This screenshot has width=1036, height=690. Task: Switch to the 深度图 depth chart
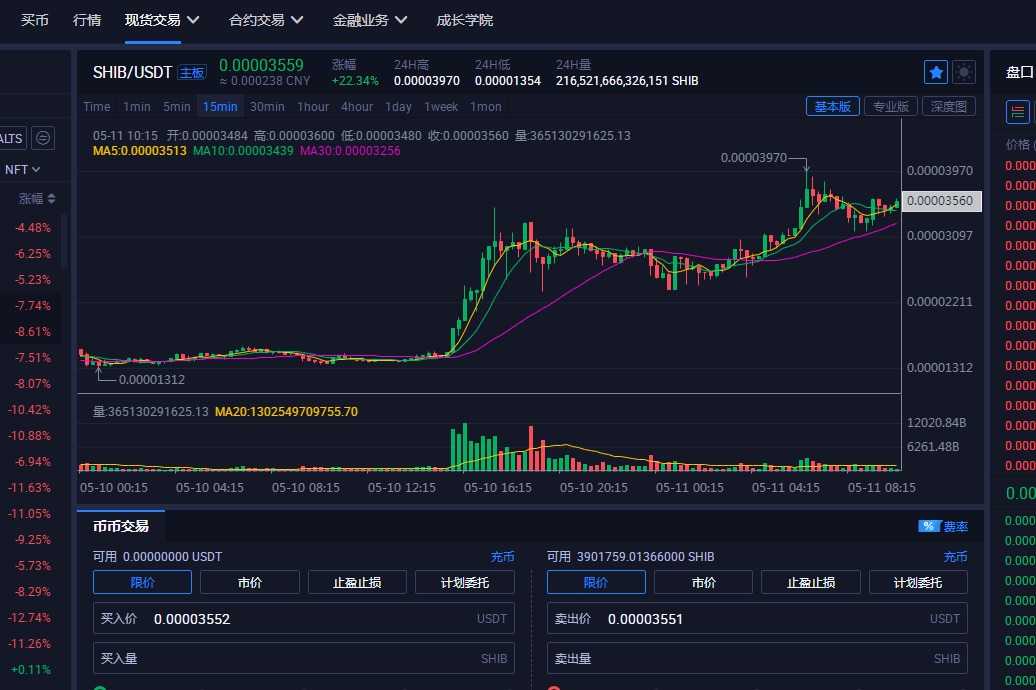pos(948,106)
